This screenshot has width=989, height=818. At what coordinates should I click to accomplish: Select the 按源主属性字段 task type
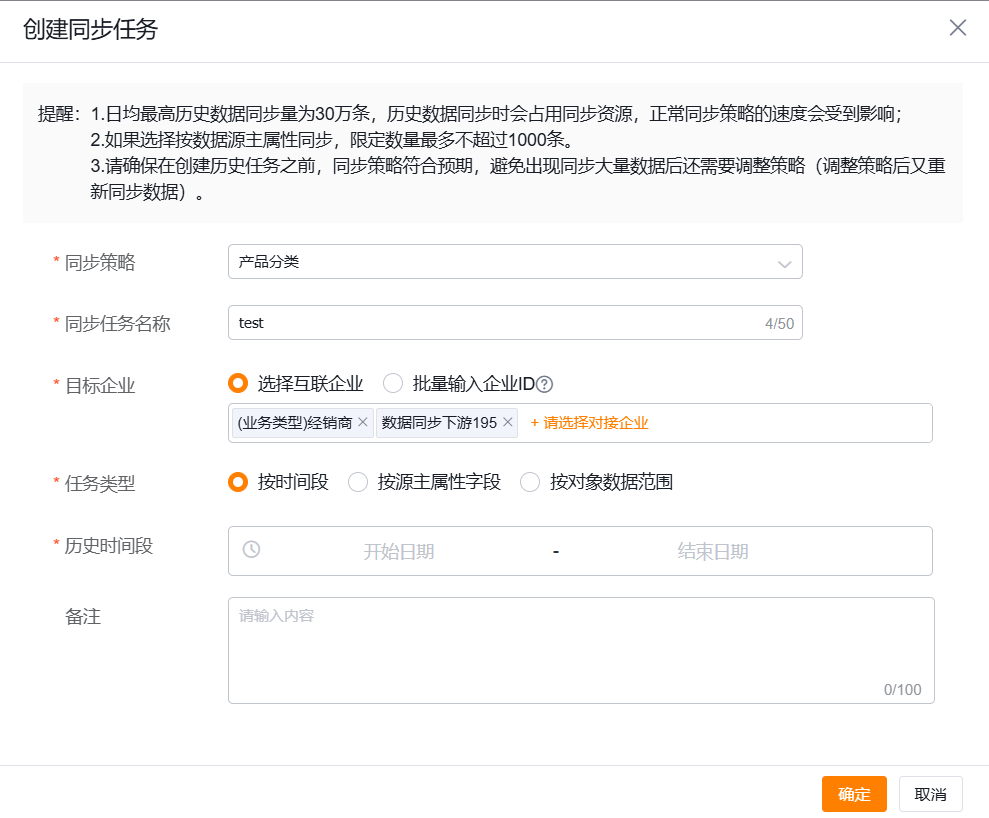pos(358,482)
